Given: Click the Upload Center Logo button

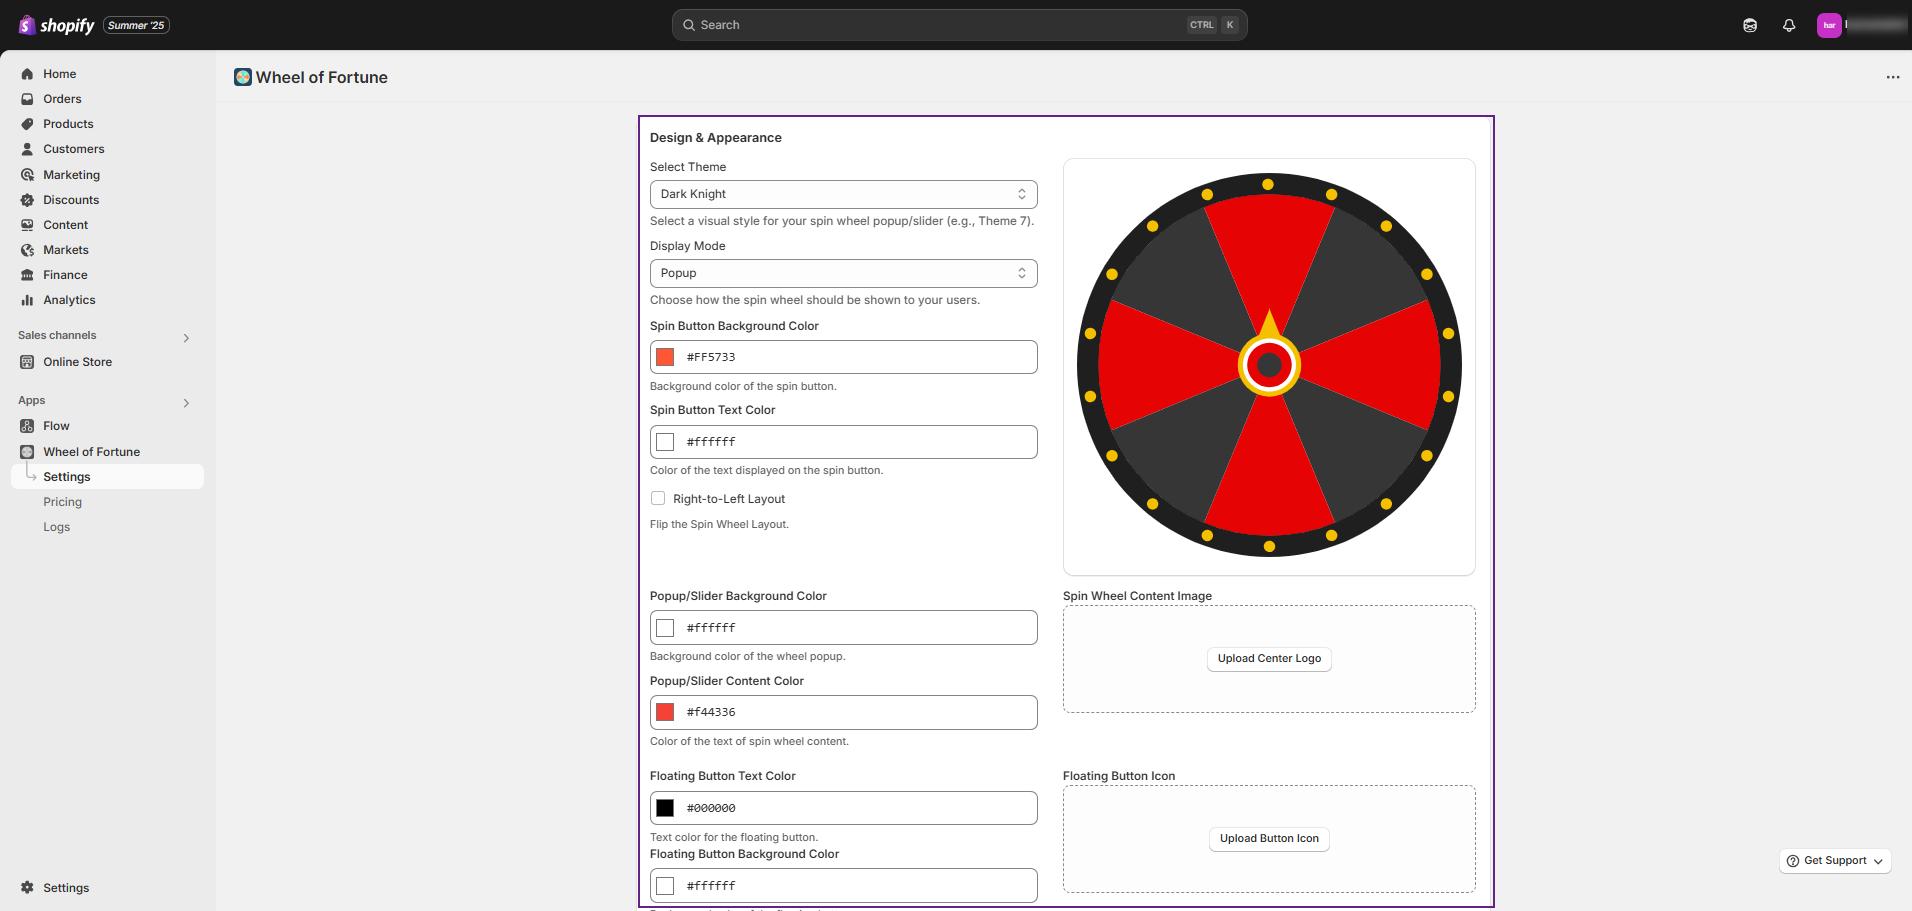Looking at the screenshot, I should click(1269, 659).
